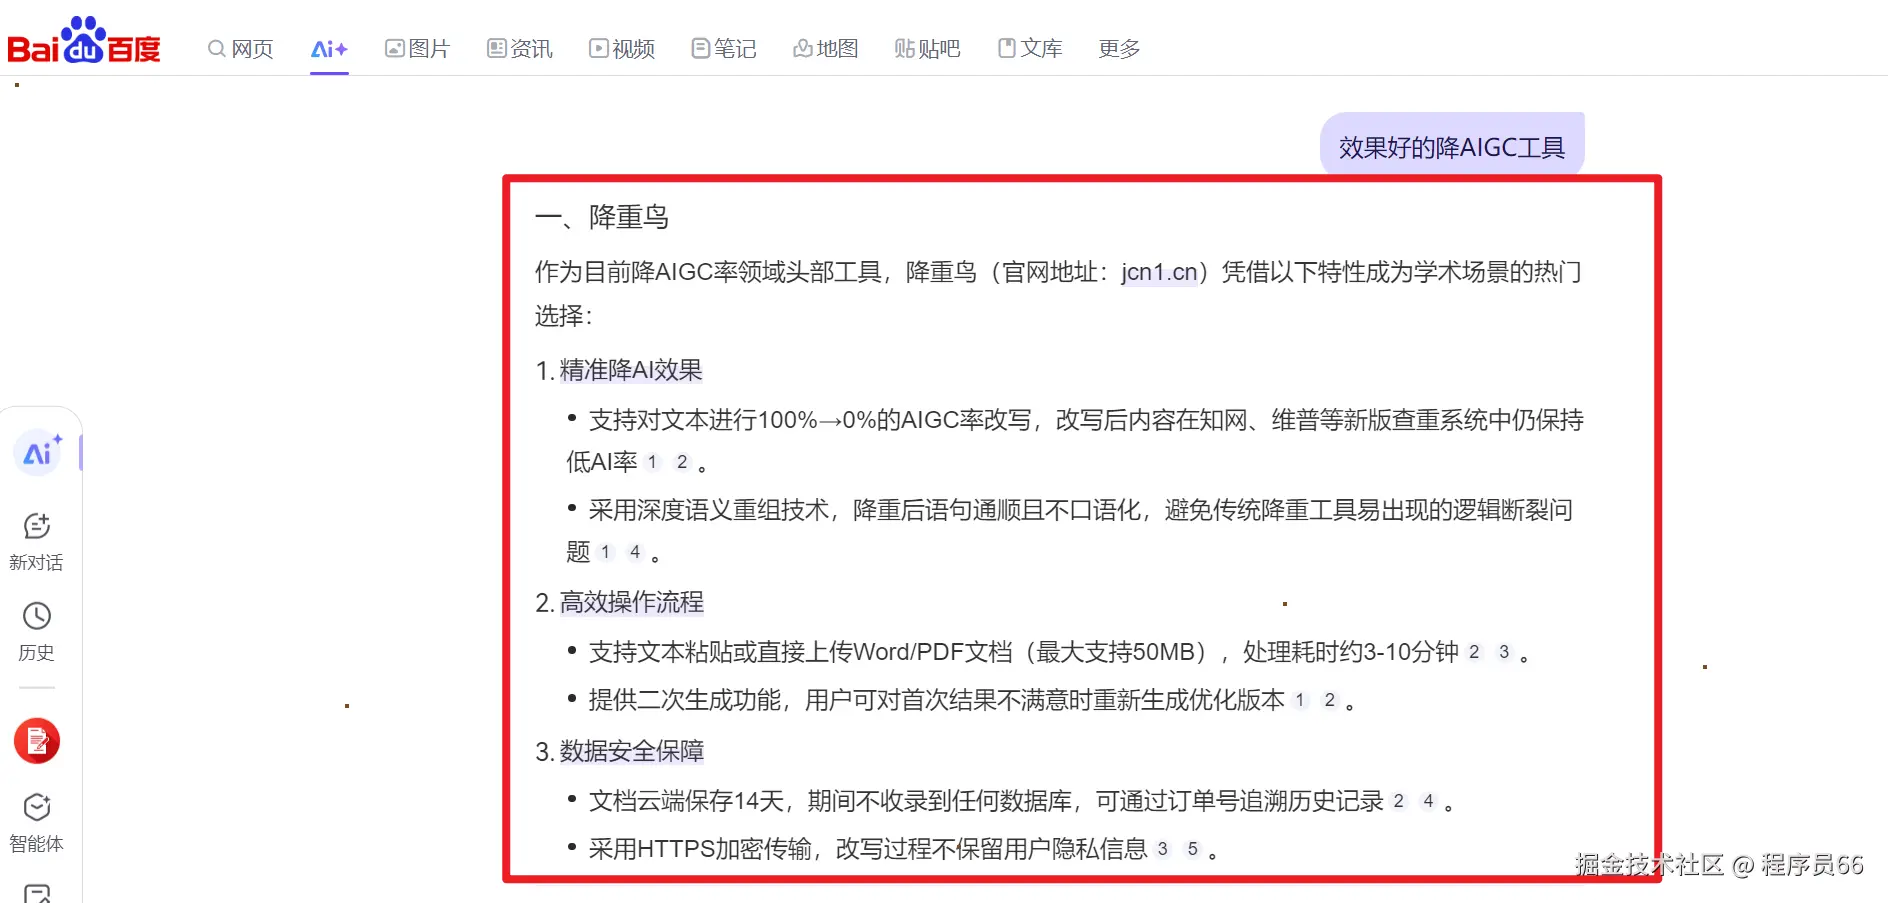Open 历史 chat history
Screen dimensions: 1888x903
[x=36, y=632]
